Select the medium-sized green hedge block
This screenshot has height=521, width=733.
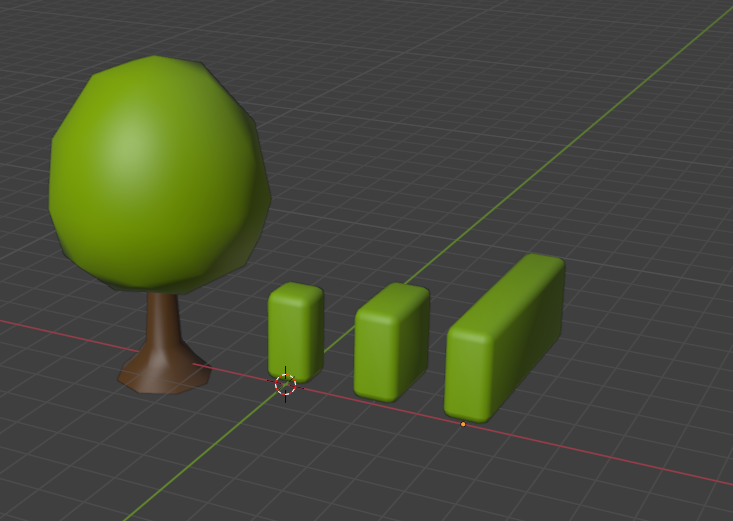[x=392, y=341]
